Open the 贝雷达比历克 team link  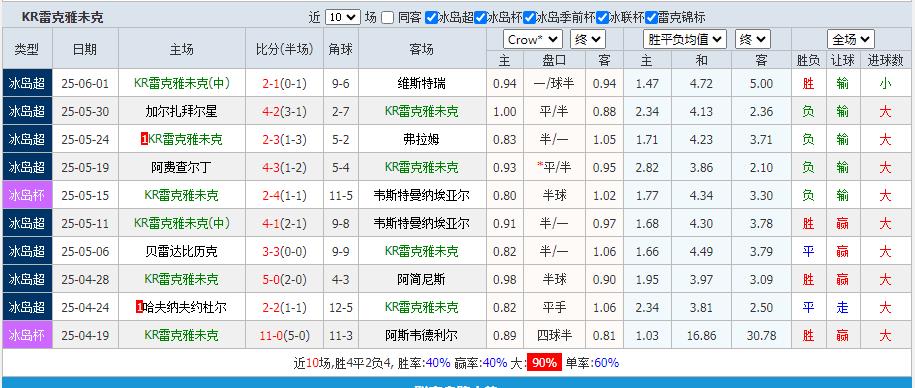point(181,251)
